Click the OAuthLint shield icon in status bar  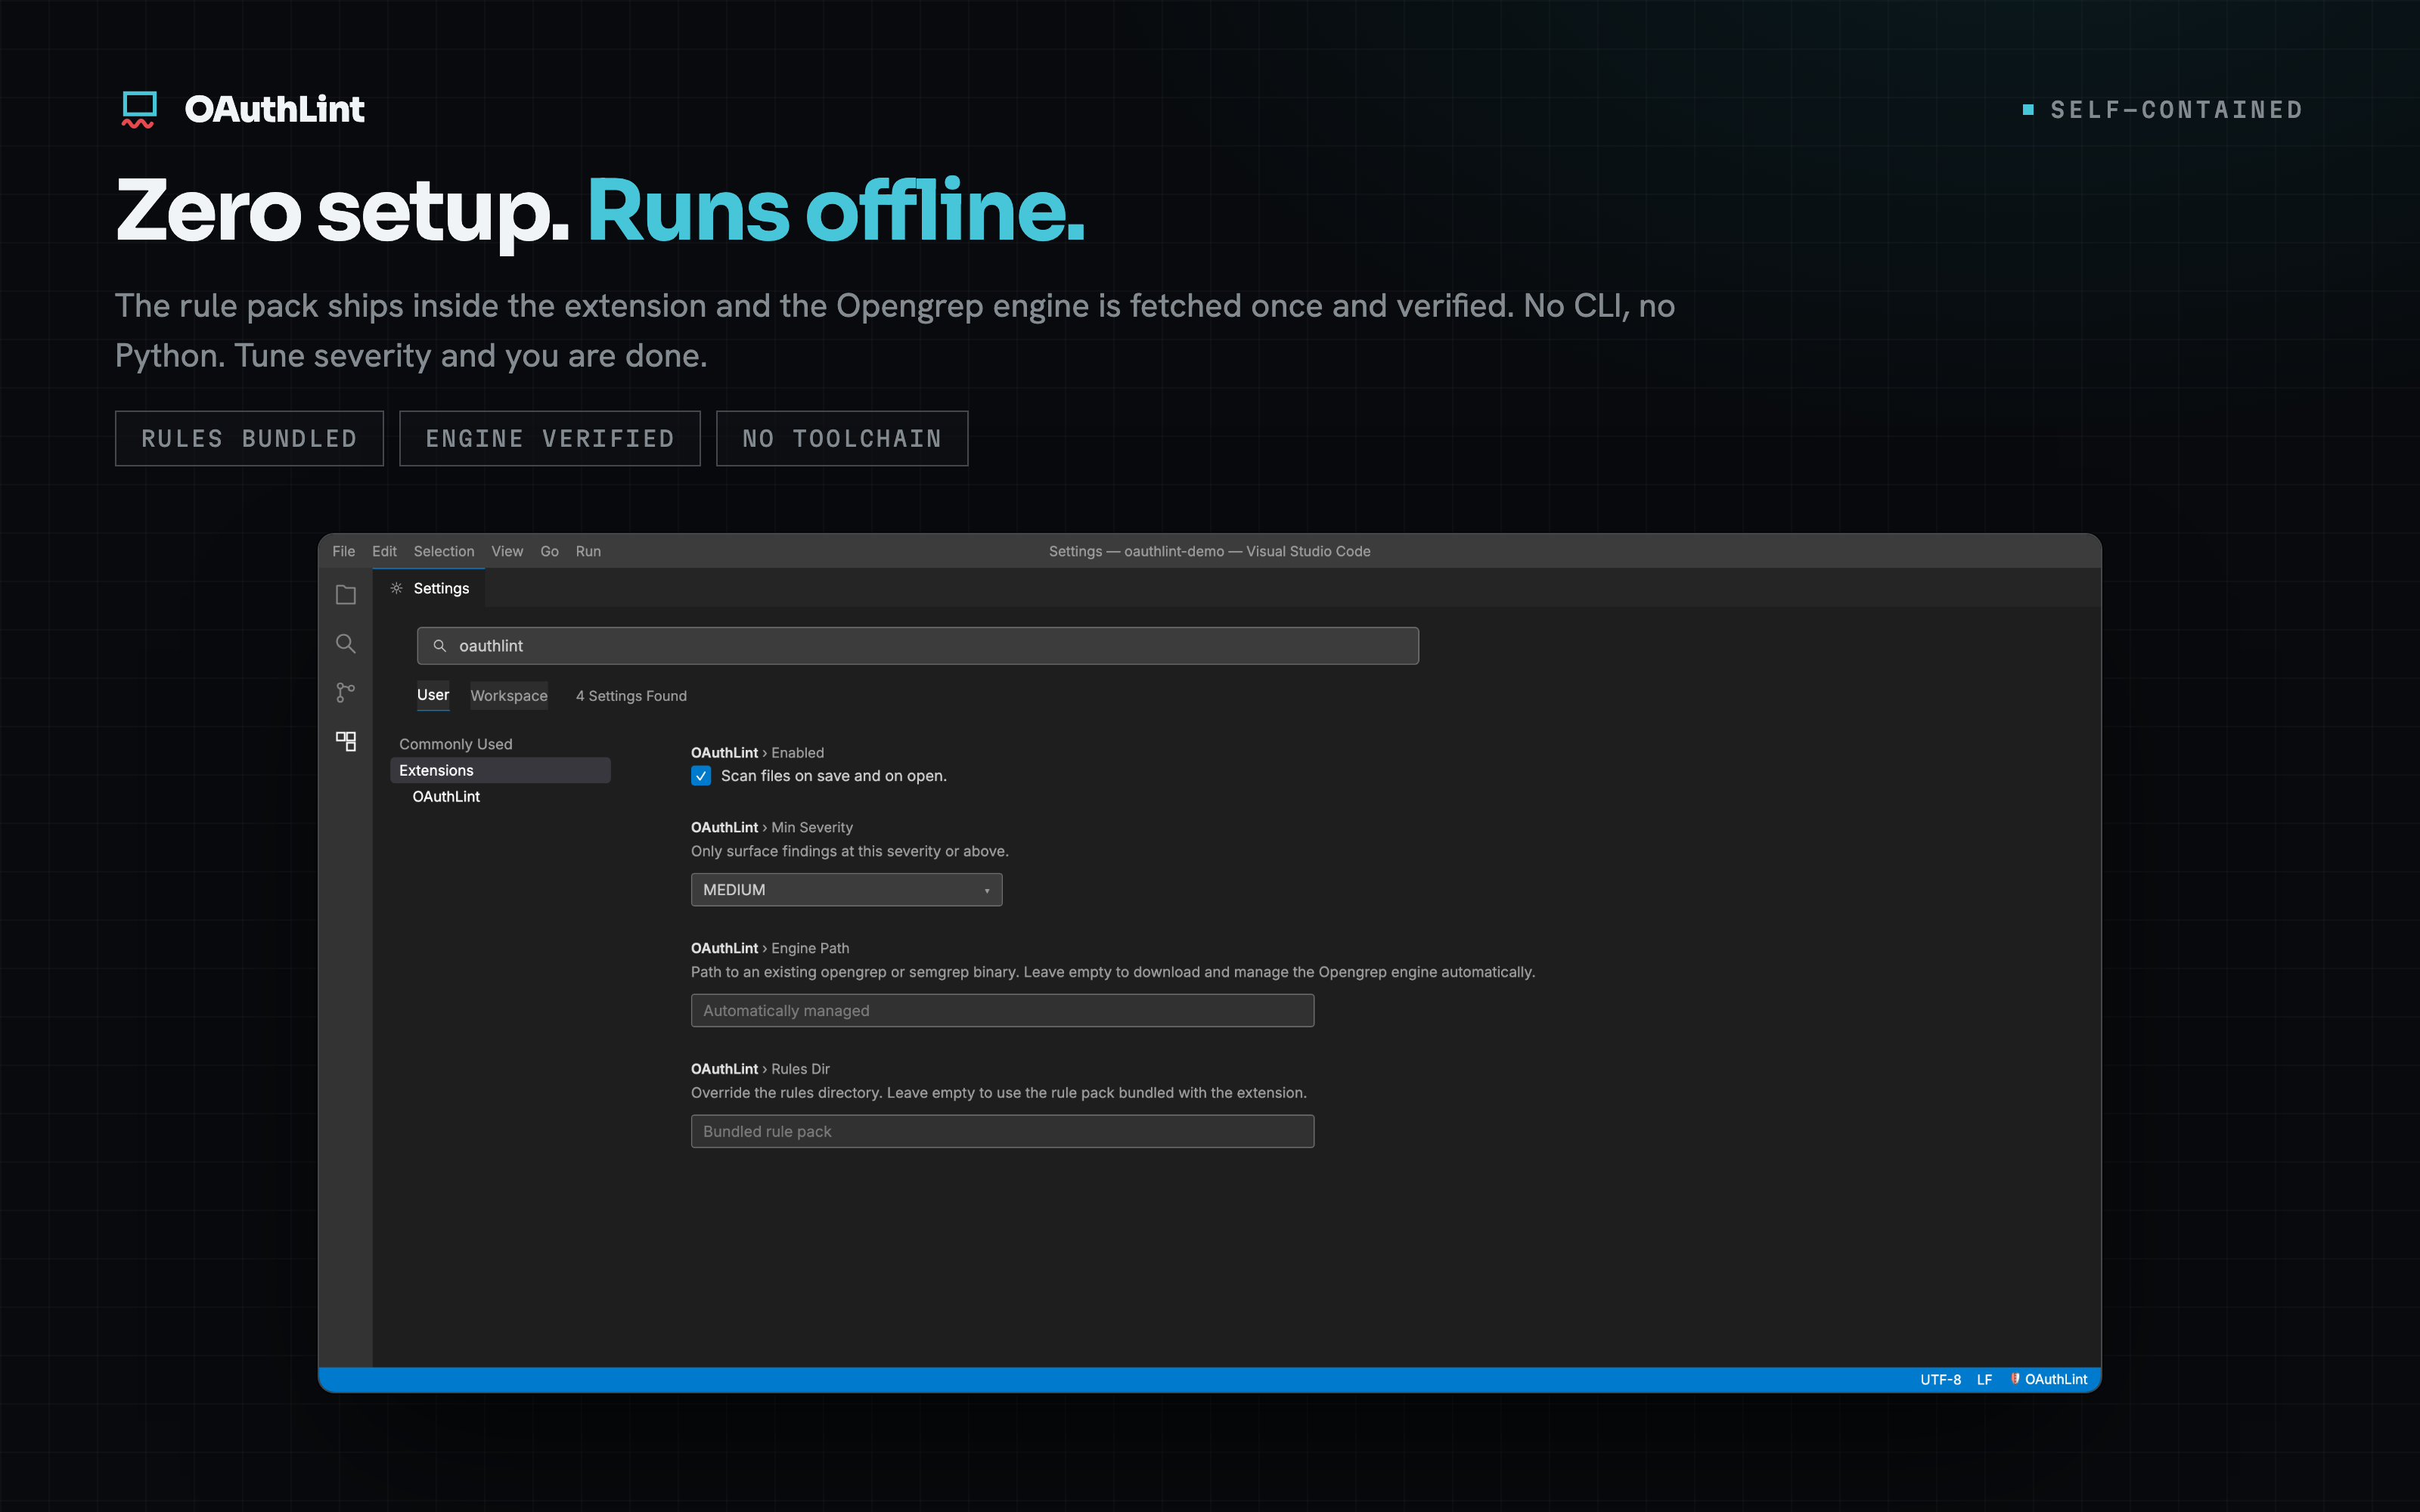point(2015,1379)
